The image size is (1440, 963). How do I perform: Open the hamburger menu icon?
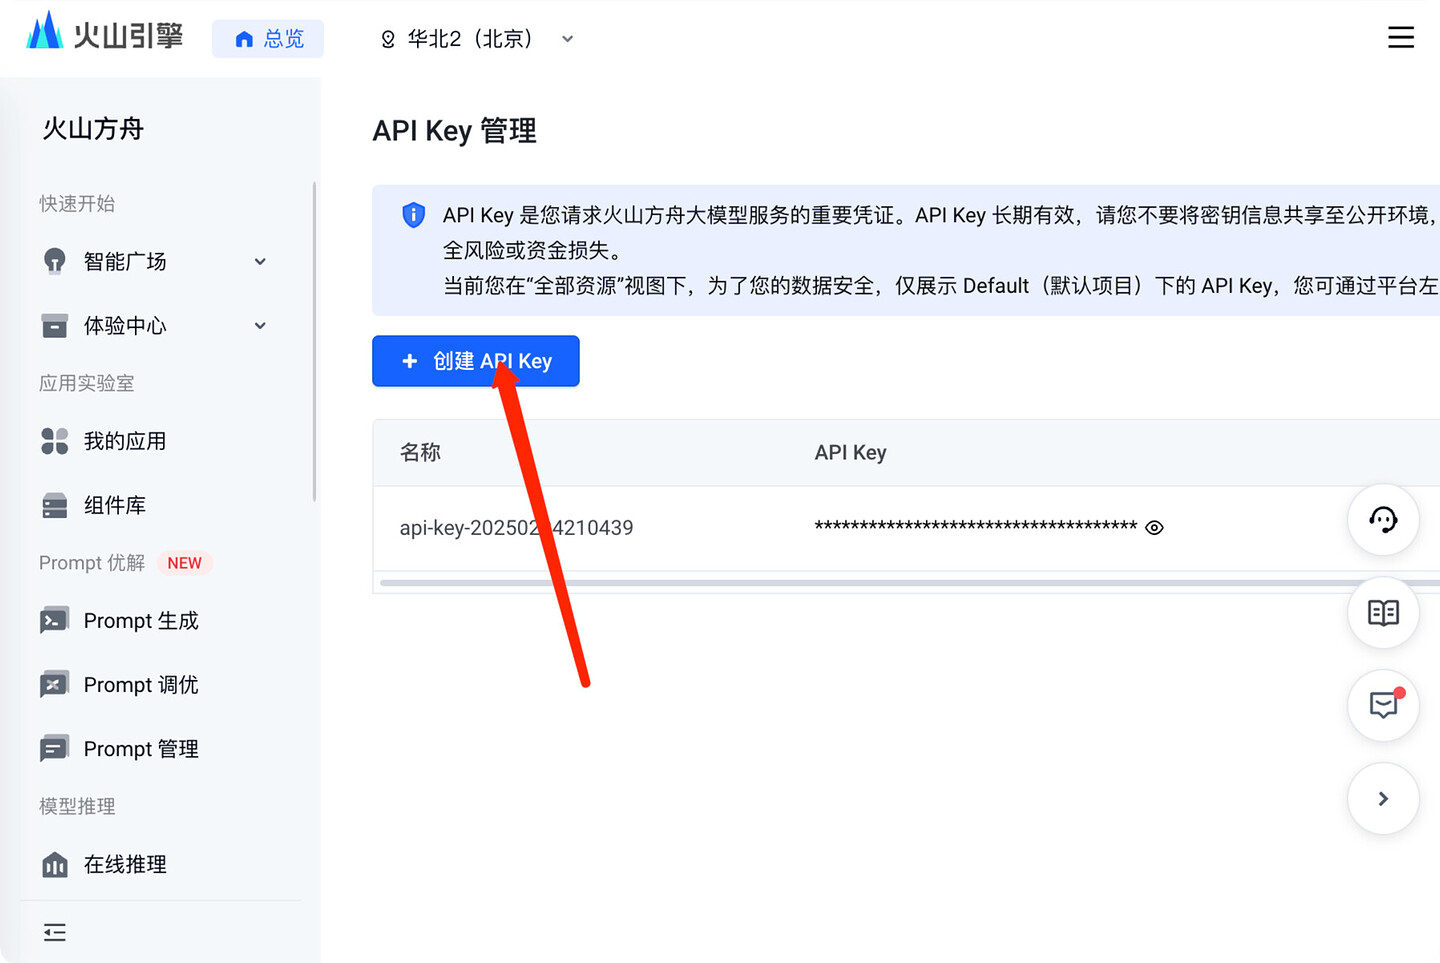[1400, 38]
